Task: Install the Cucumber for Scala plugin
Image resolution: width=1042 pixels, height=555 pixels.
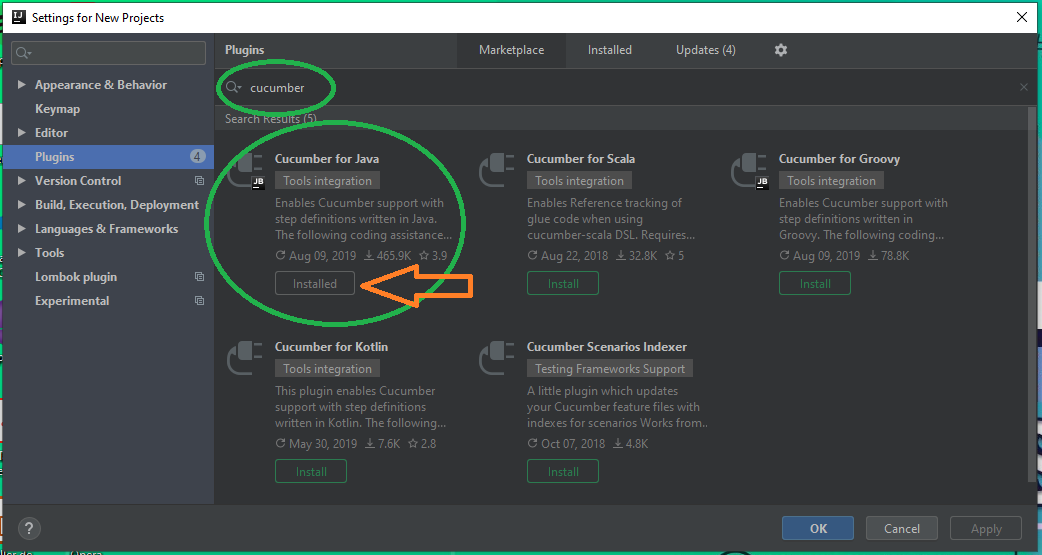Action: tap(563, 284)
